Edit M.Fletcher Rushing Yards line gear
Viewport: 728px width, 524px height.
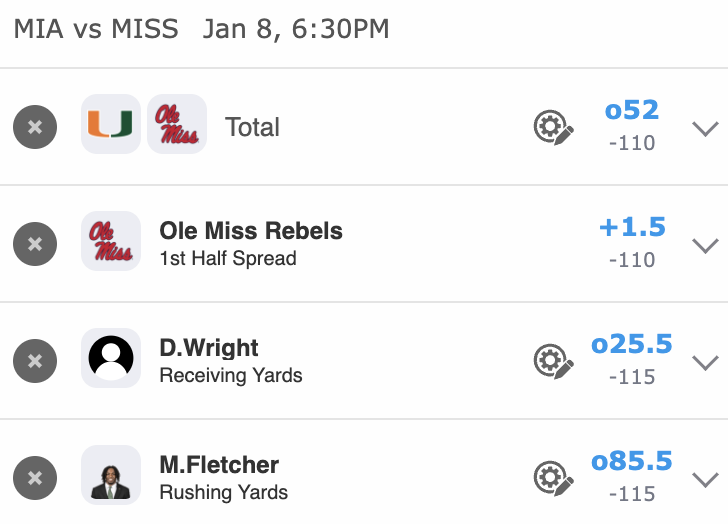[553, 478]
